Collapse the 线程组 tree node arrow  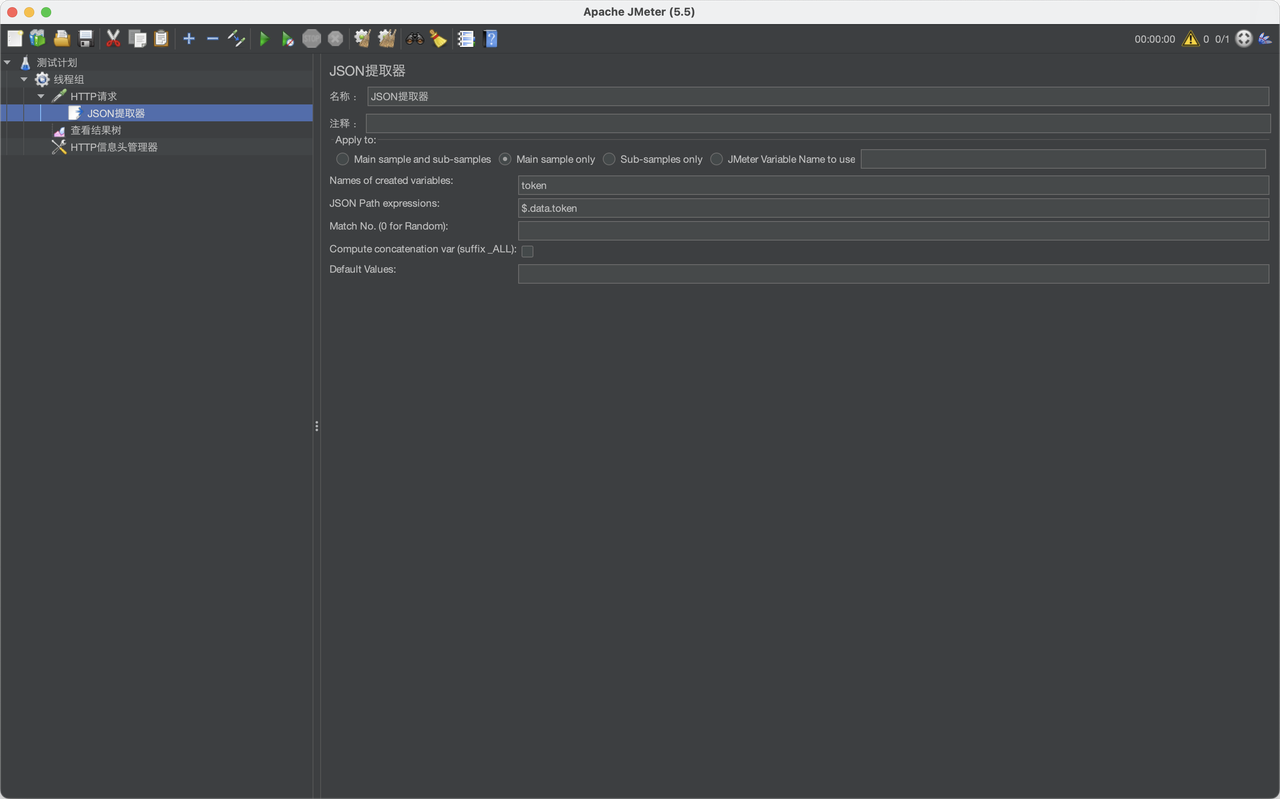pyautogui.click(x=24, y=79)
